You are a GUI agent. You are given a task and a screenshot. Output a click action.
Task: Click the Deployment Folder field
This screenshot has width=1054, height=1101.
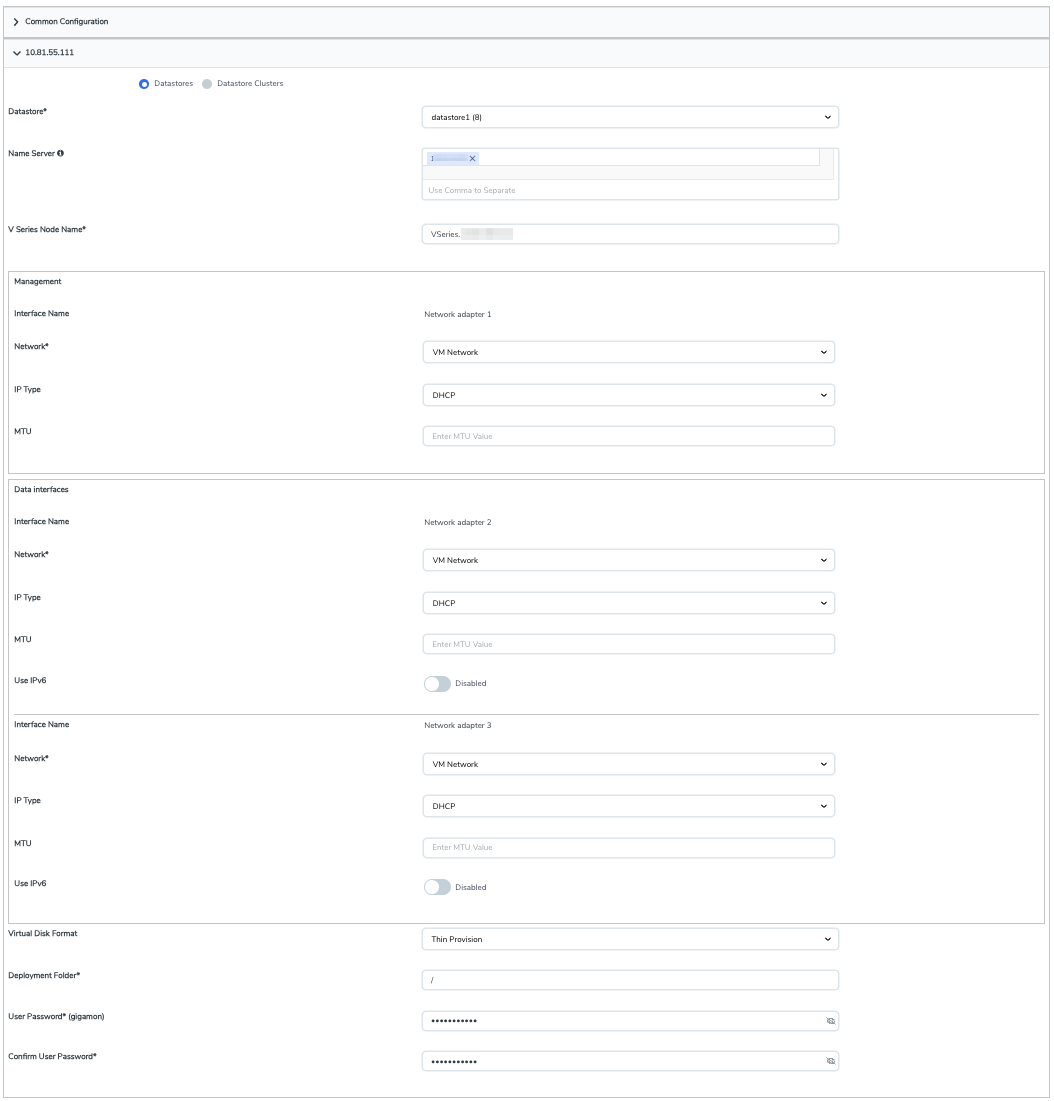tap(630, 980)
